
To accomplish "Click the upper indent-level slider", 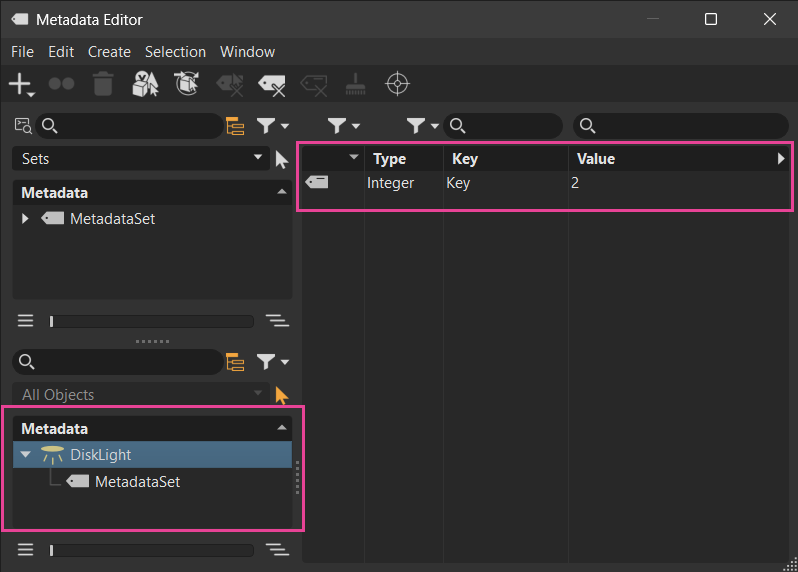I will point(151,321).
